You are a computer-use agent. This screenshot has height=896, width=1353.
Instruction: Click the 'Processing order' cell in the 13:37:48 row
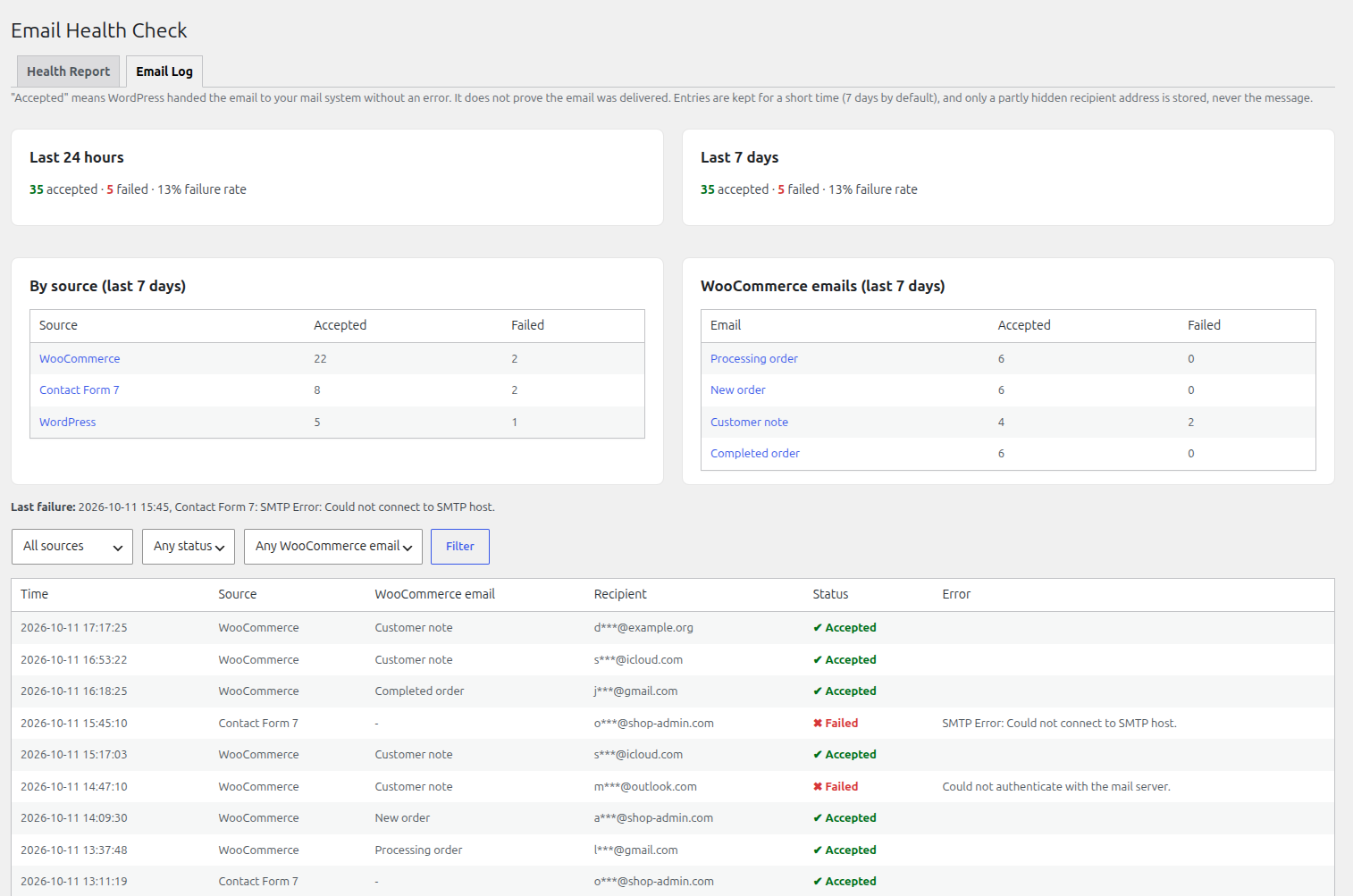(x=418, y=850)
